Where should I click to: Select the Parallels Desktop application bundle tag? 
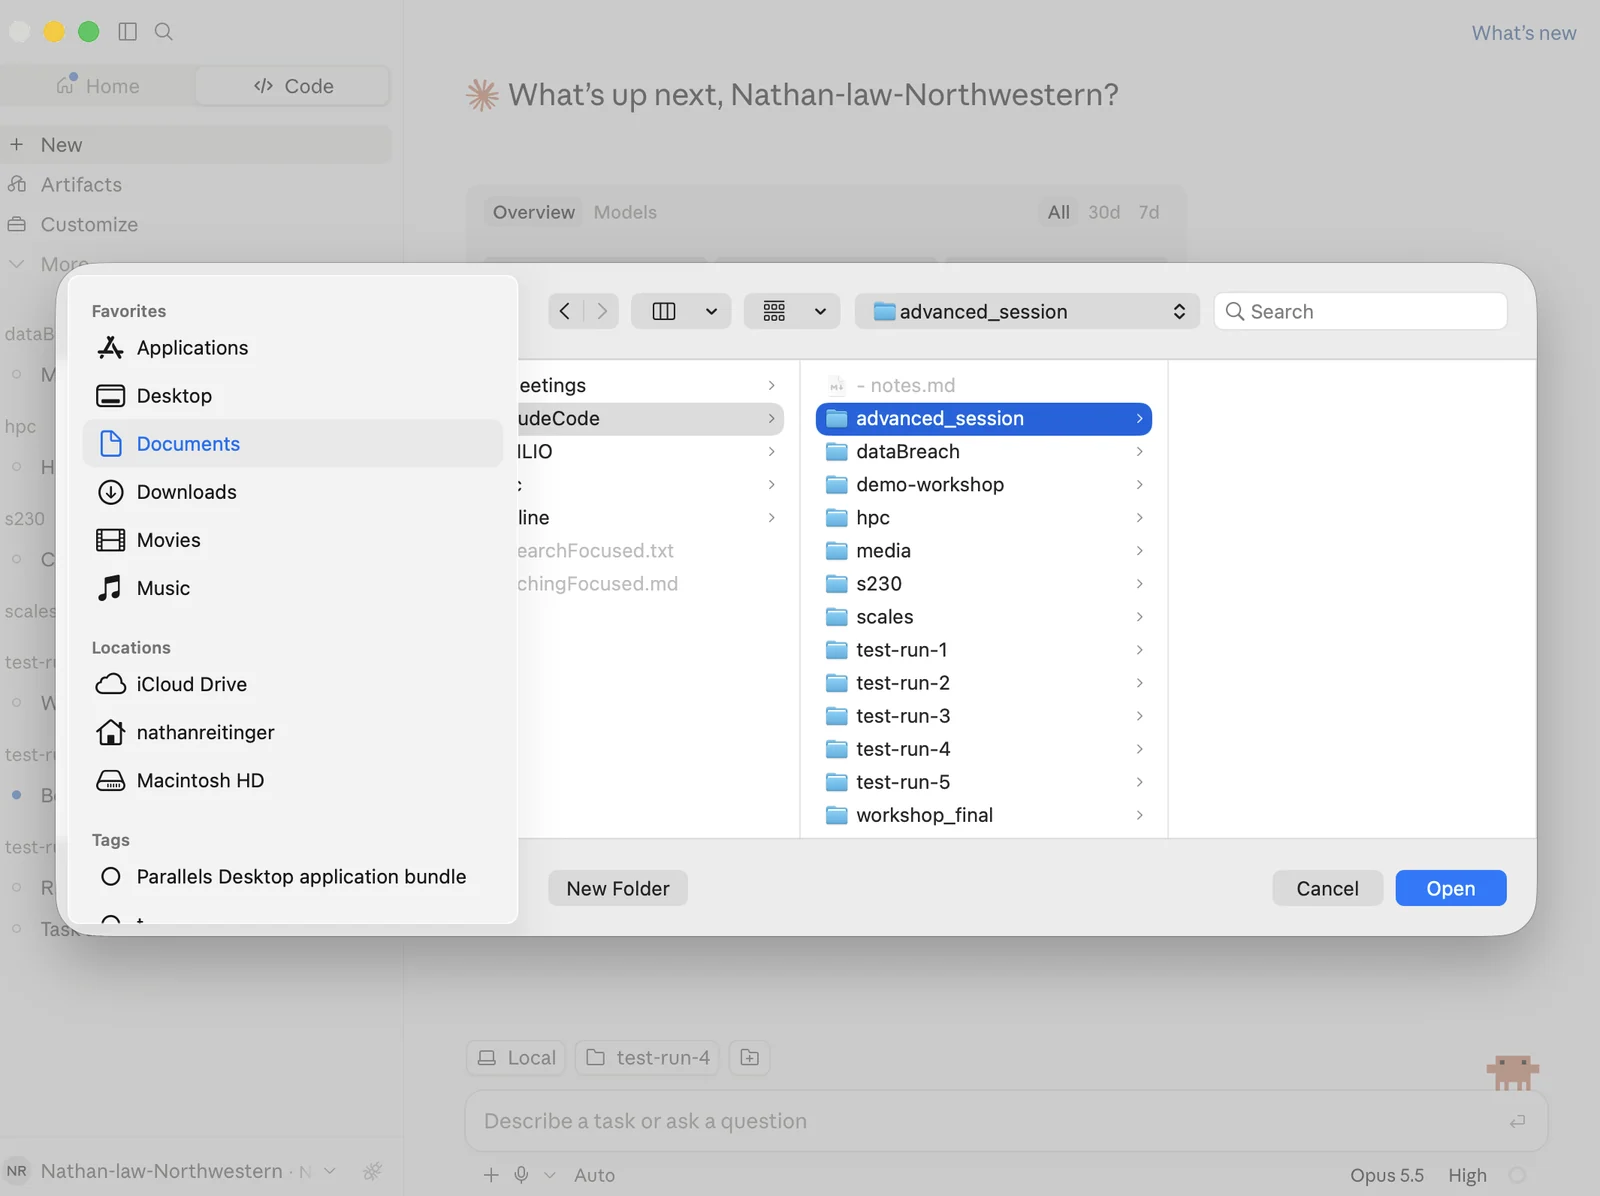pyautogui.click(x=292, y=877)
